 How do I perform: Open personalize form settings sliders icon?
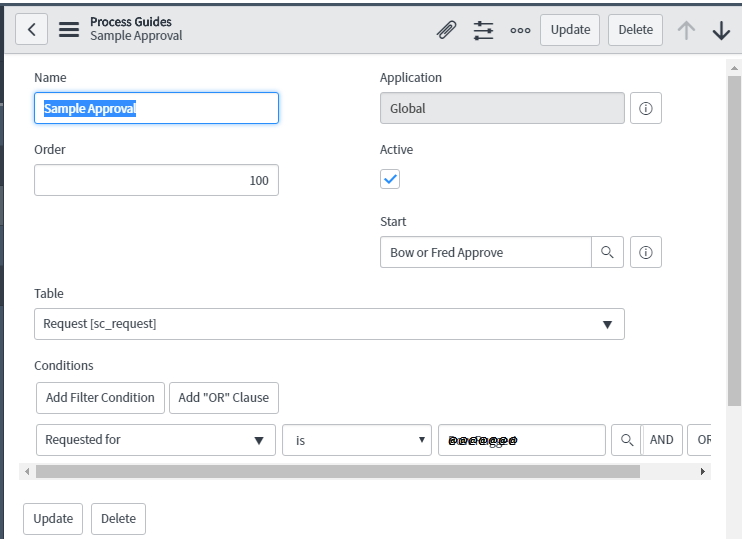click(x=483, y=30)
